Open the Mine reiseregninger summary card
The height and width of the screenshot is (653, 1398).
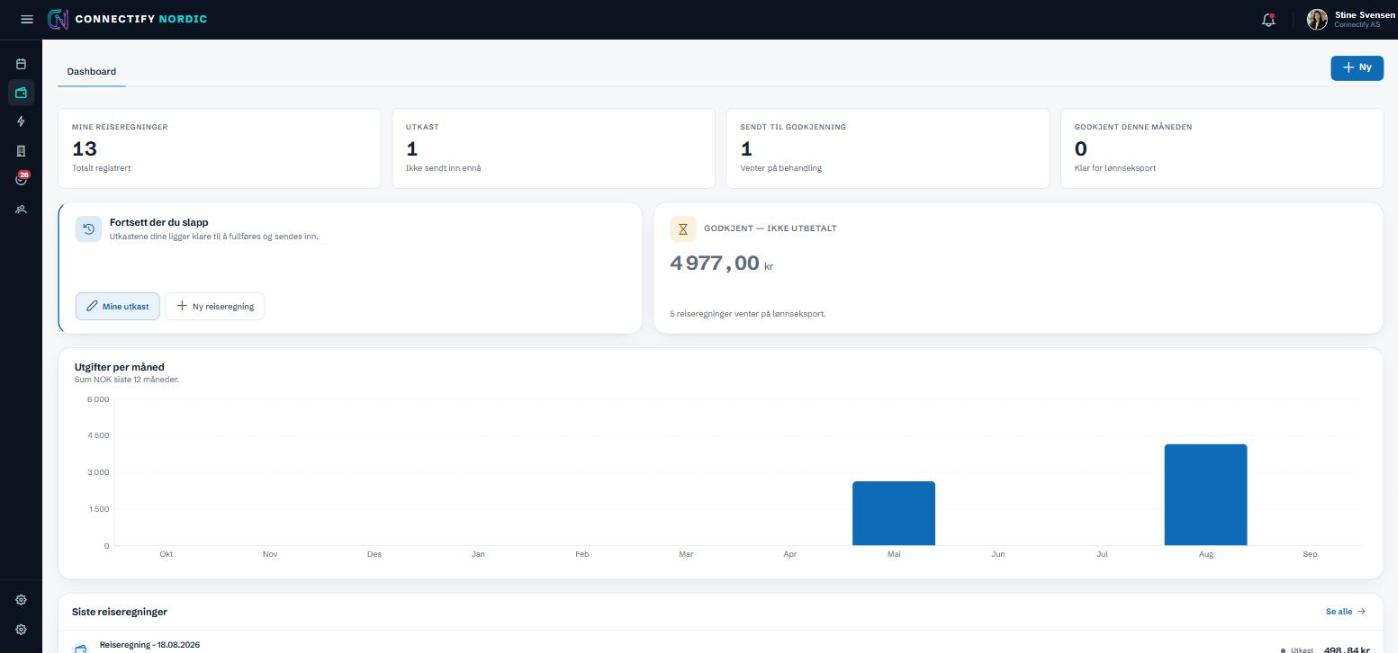pyautogui.click(x=220, y=148)
